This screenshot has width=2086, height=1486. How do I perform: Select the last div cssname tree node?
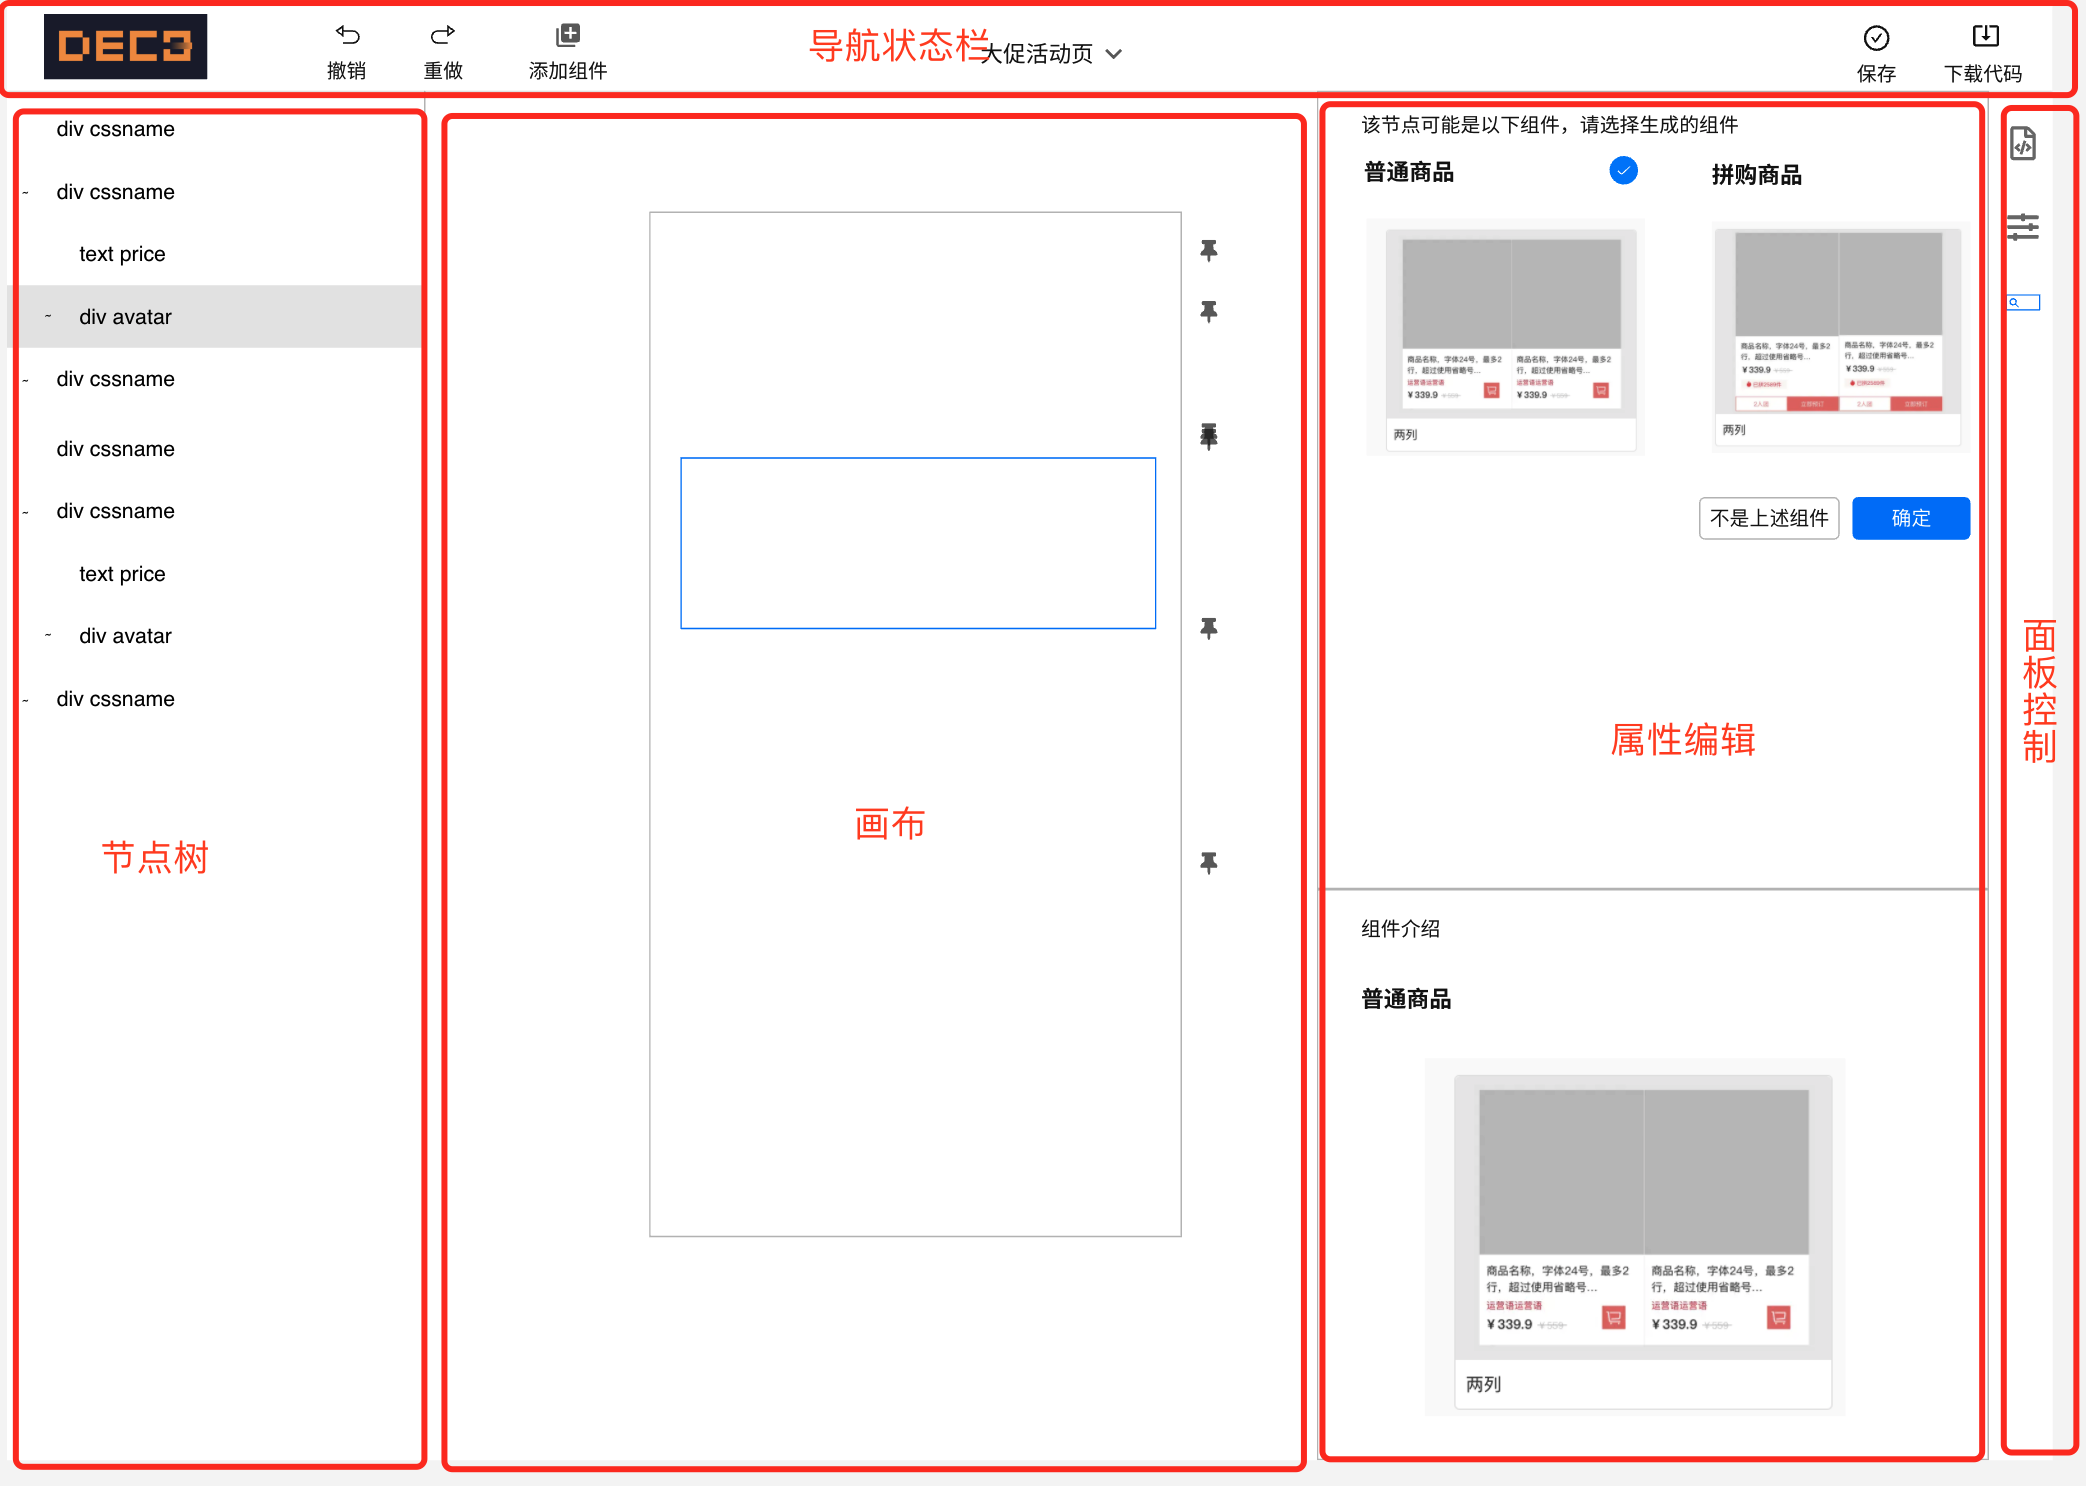115,699
